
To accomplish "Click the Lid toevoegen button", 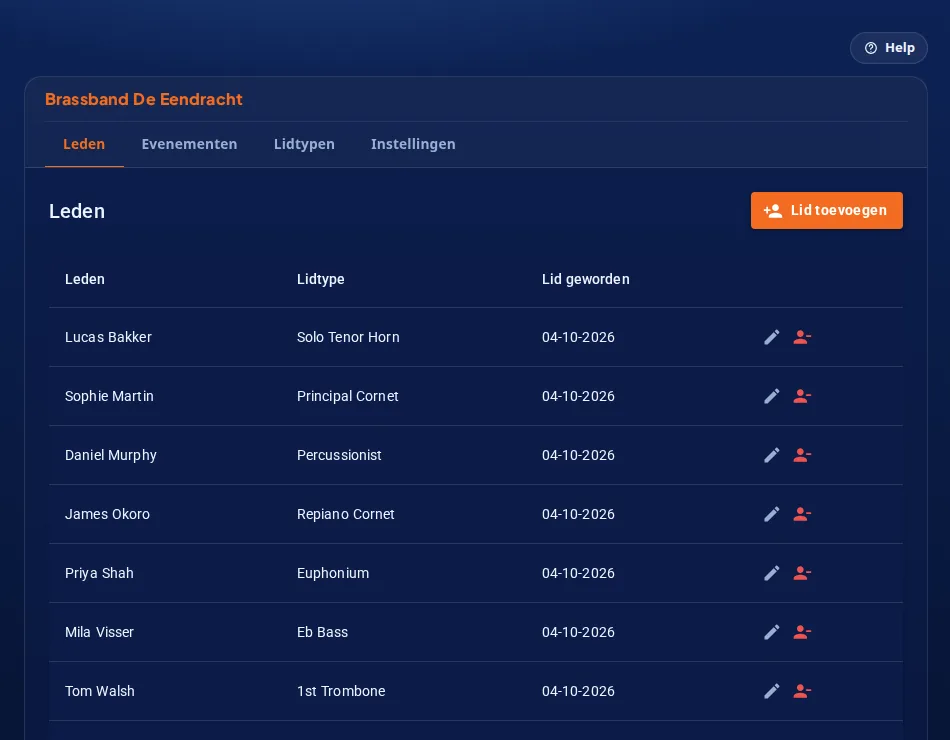I will point(826,210).
